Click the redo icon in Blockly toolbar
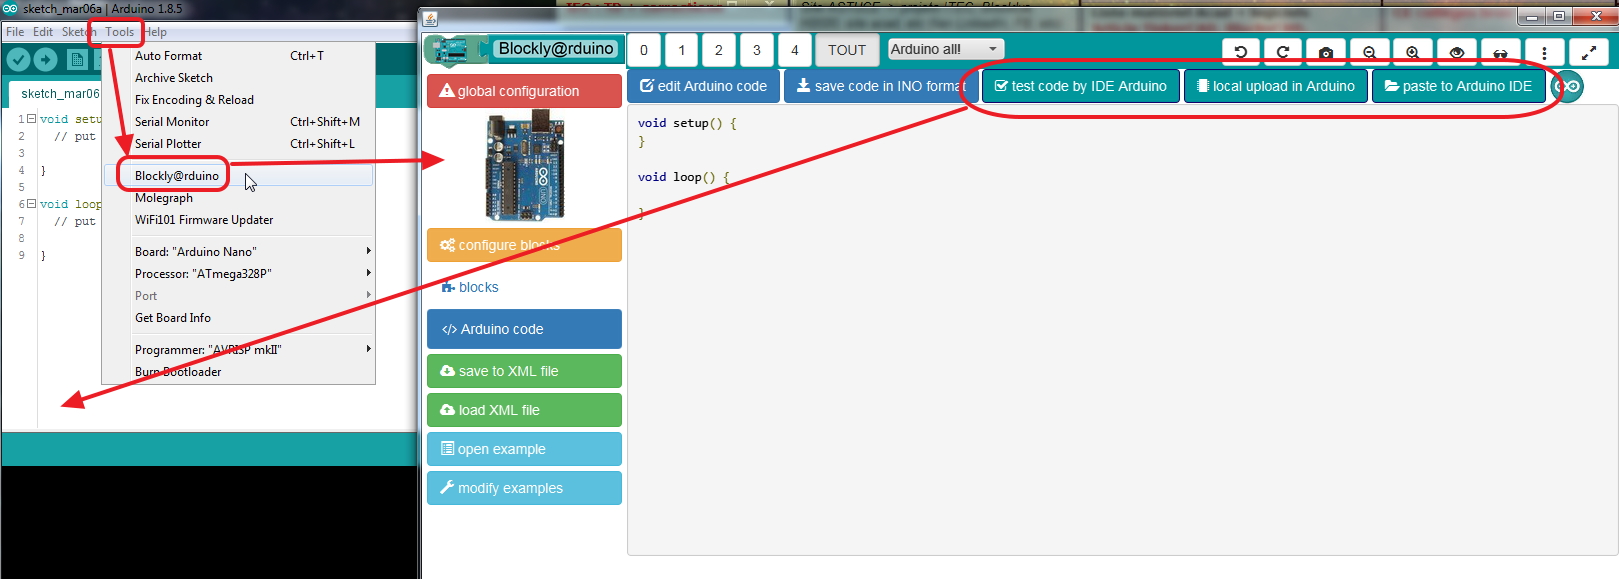Image resolution: width=1619 pixels, height=579 pixels. pyautogui.click(x=1283, y=52)
